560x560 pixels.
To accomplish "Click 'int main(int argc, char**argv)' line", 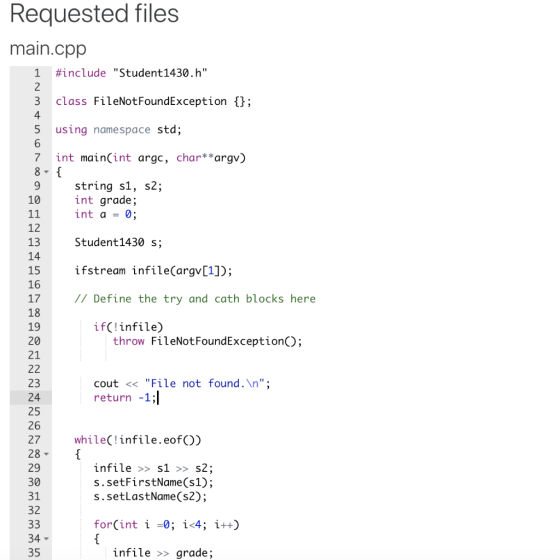I will 151,158.
